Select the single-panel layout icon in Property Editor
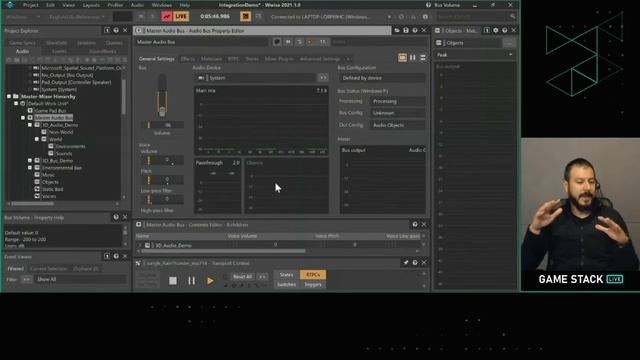 [x=402, y=58]
